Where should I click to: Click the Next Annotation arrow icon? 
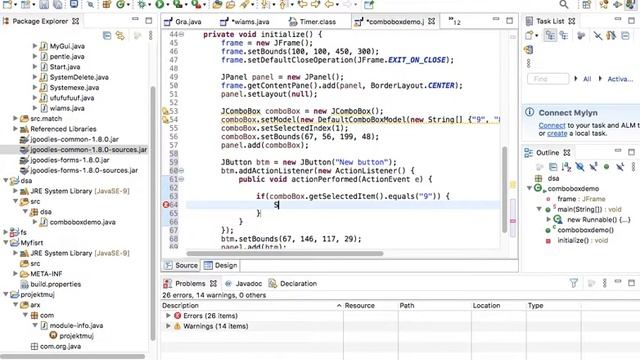265,4
